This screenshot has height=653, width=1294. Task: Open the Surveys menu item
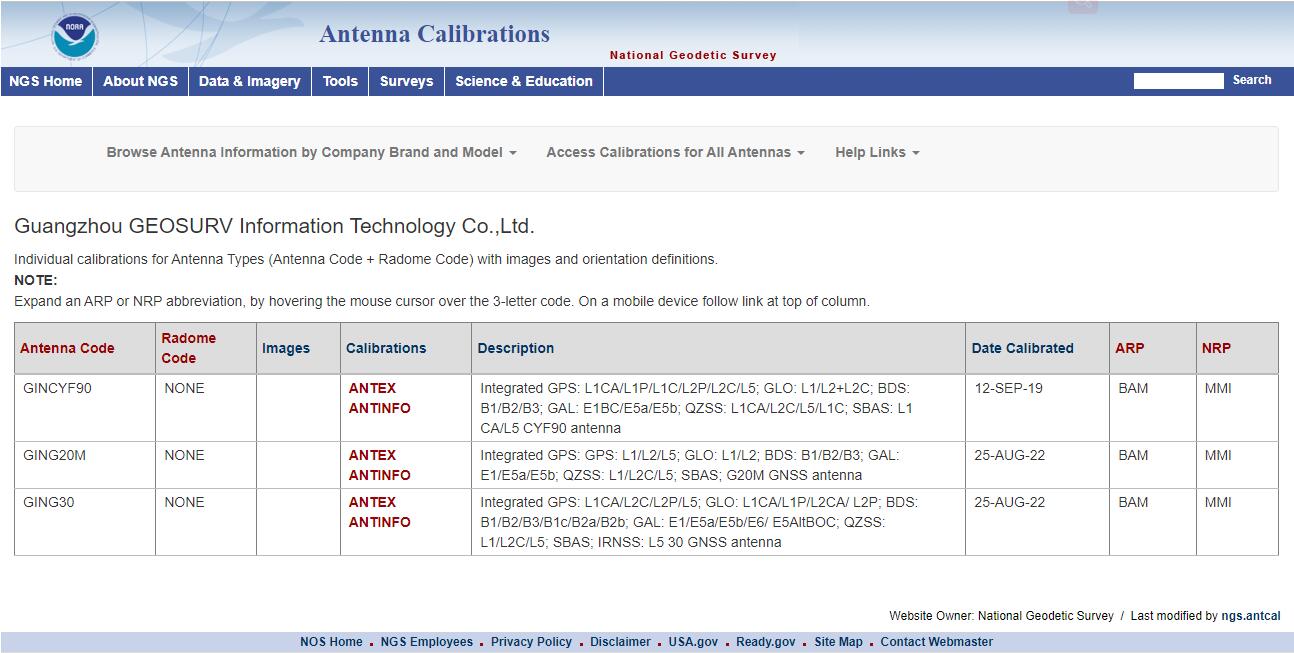[407, 81]
